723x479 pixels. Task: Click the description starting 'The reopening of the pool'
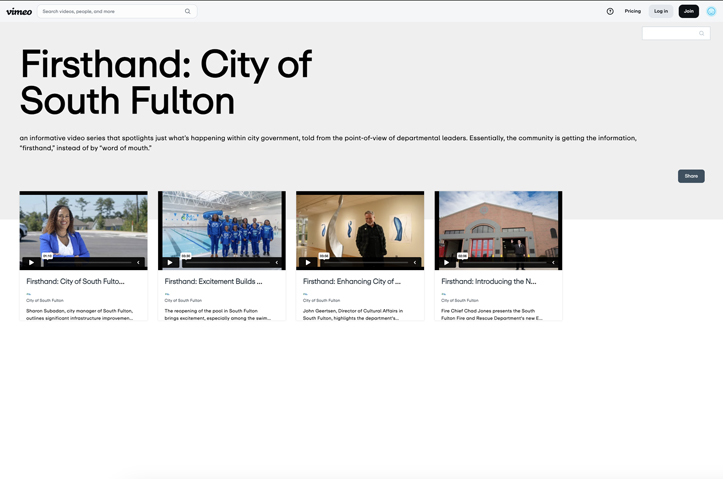(x=218, y=314)
